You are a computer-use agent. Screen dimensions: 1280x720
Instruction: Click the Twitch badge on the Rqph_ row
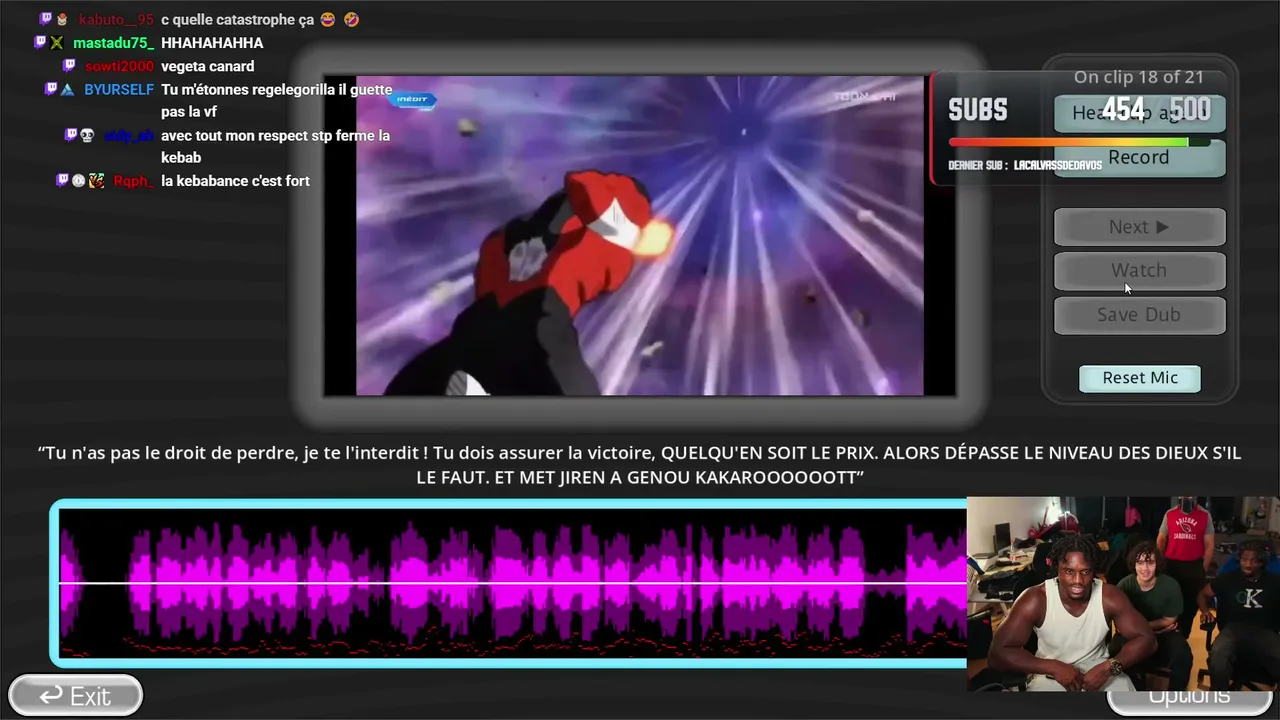click(x=62, y=181)
